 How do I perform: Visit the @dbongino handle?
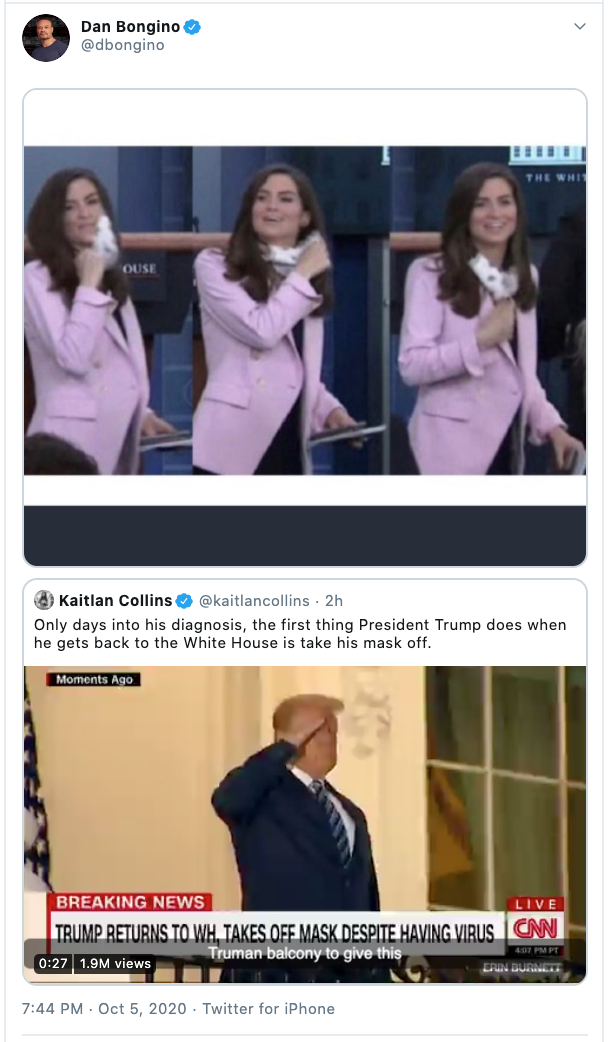pyautogui.click(x=122, y=45)
